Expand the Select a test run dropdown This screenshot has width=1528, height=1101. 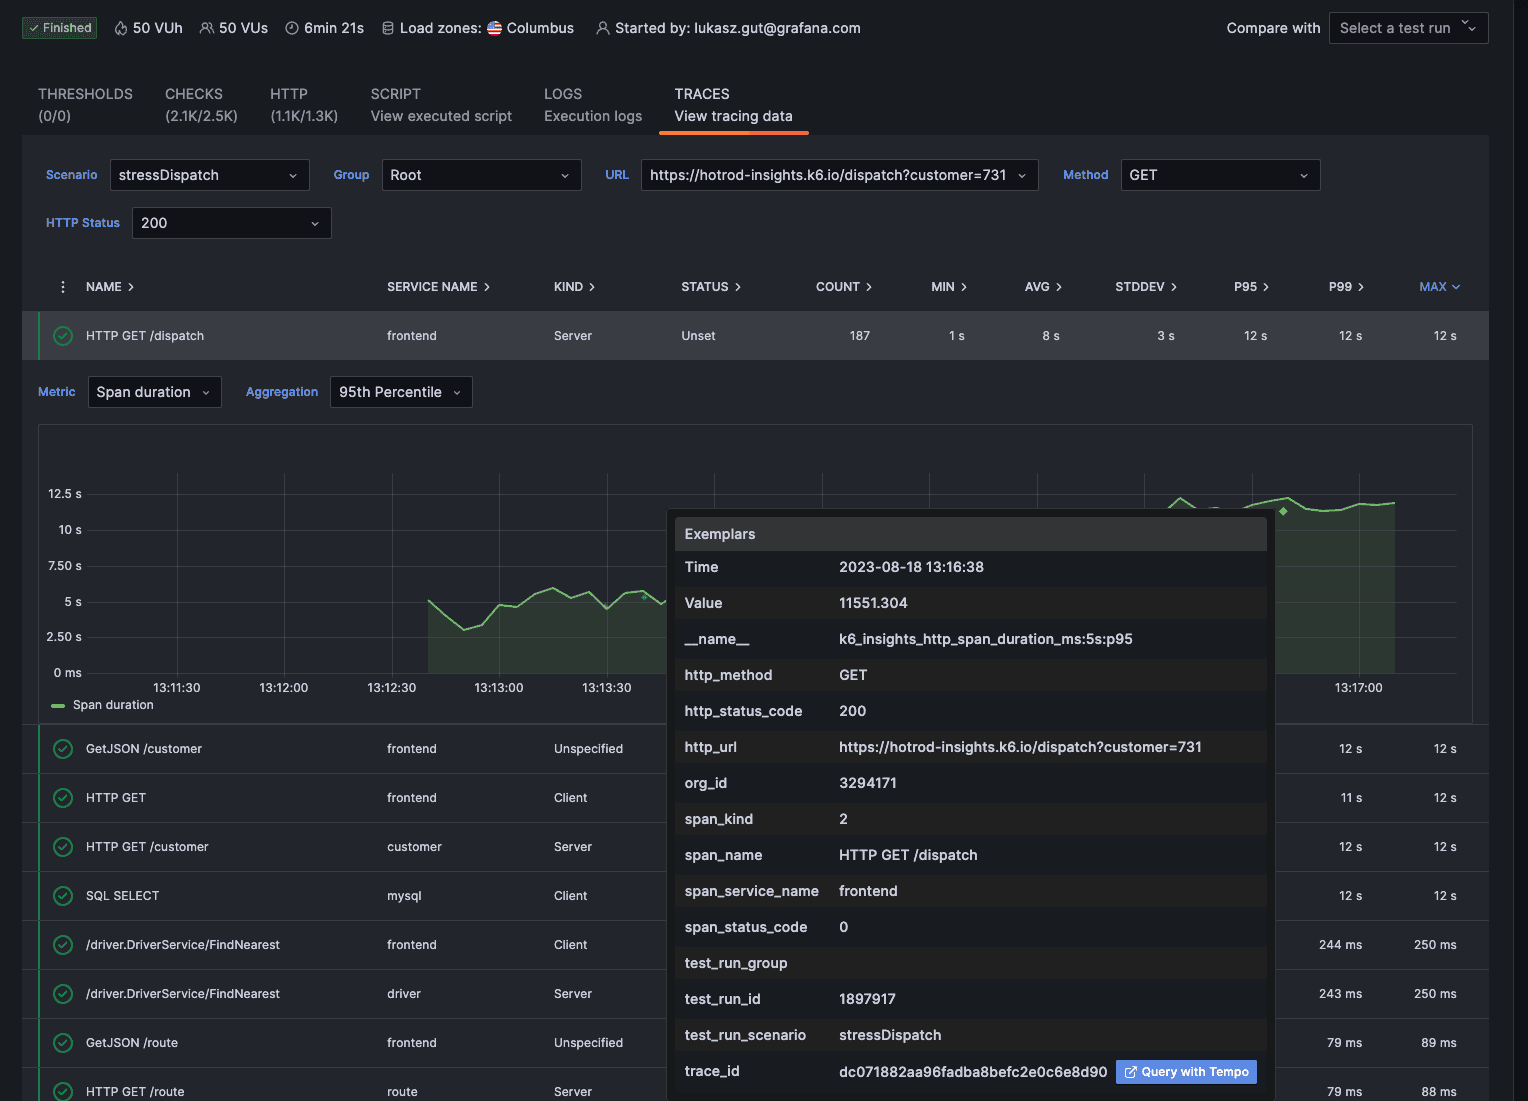click(x=1408, y=28)
